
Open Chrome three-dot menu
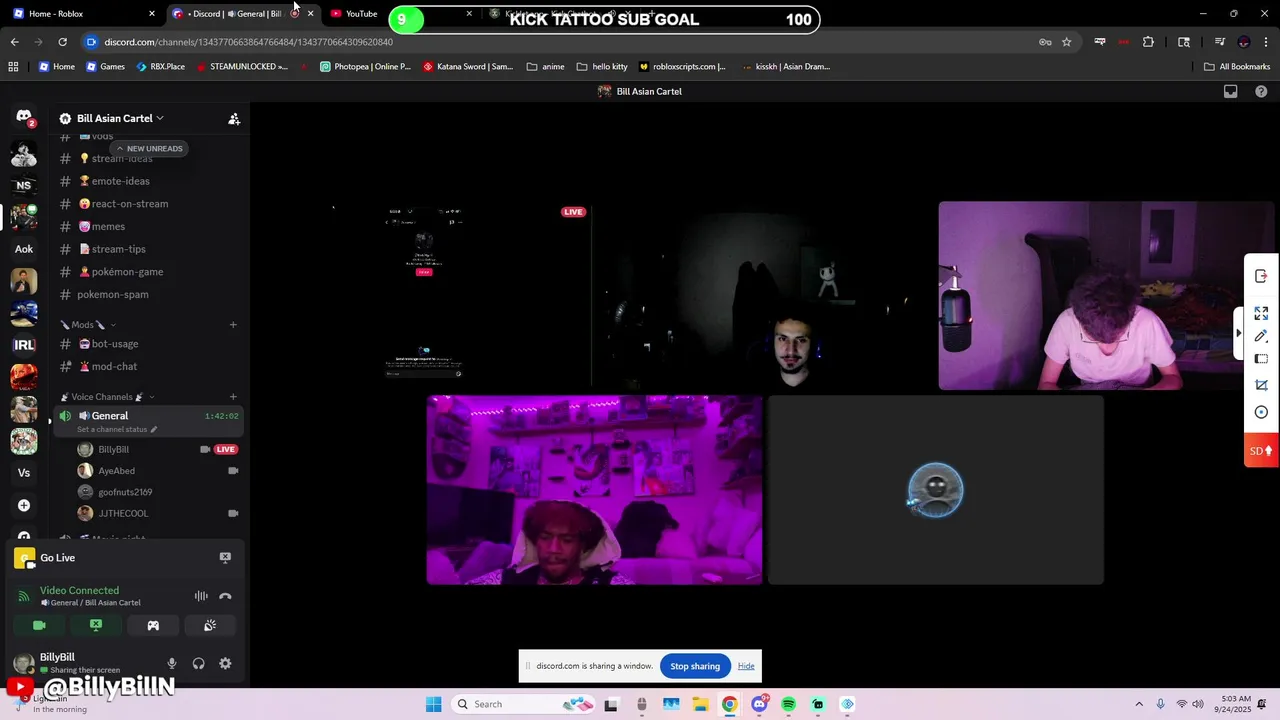click(1265, 42)
